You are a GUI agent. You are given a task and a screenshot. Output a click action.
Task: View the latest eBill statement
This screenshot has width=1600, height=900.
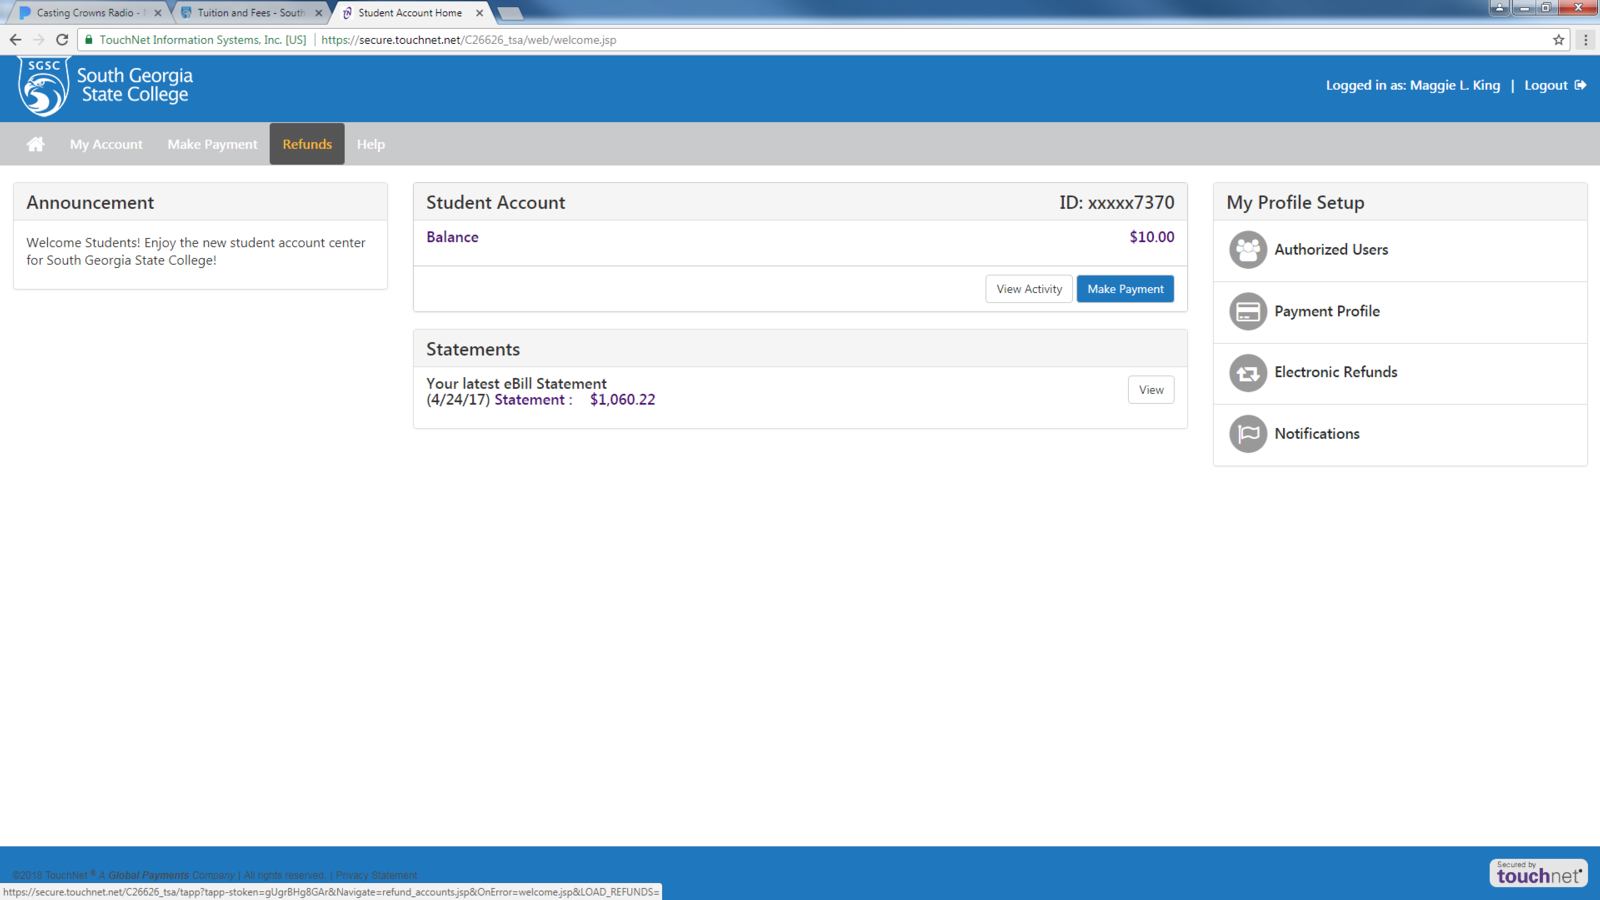1150,390
